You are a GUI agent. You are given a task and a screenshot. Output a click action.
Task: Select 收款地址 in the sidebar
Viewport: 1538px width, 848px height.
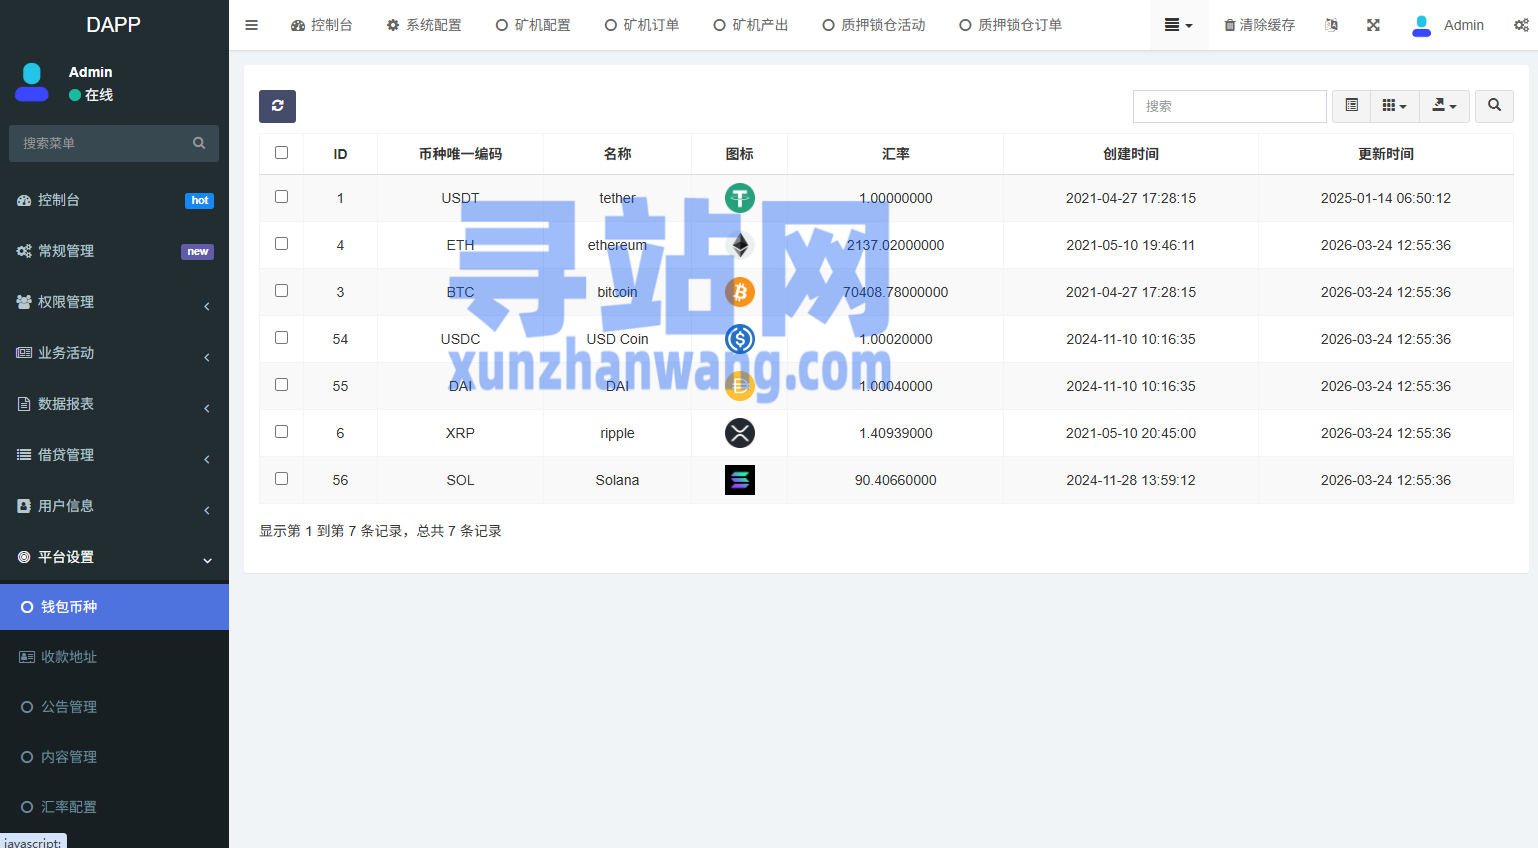[x=69, y=657]
